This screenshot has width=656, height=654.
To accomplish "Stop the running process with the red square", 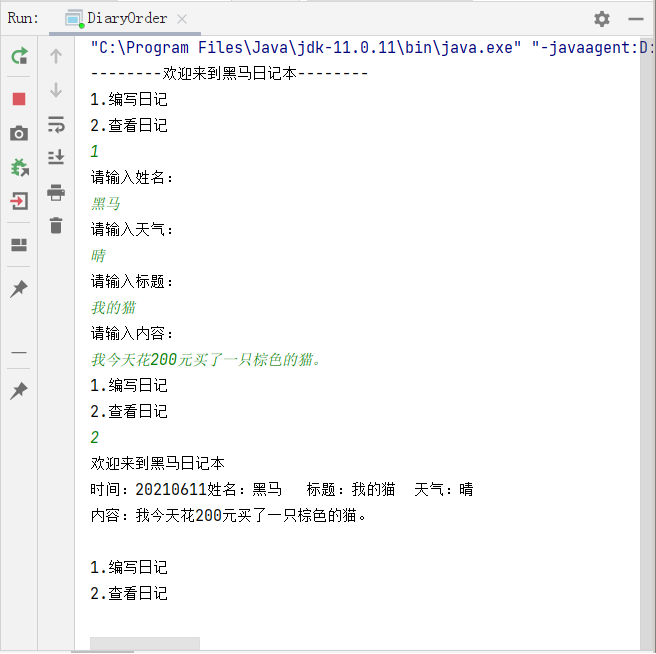I will (19, 98).
